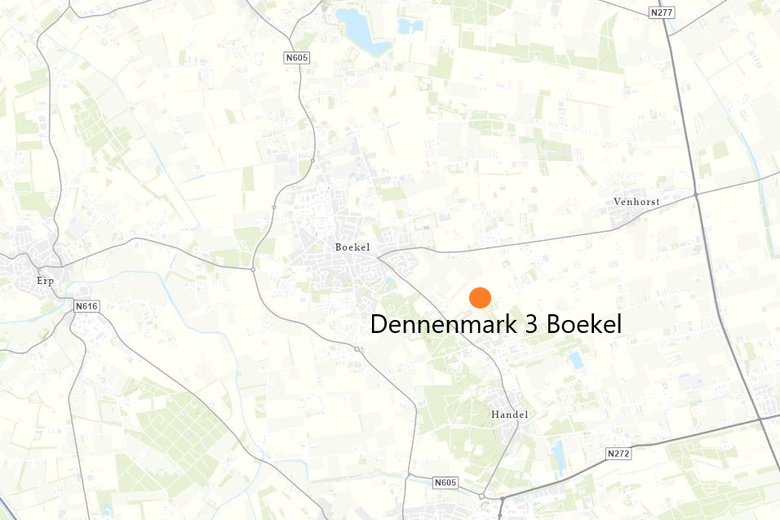Click the small pond beside the large lake

410,26
